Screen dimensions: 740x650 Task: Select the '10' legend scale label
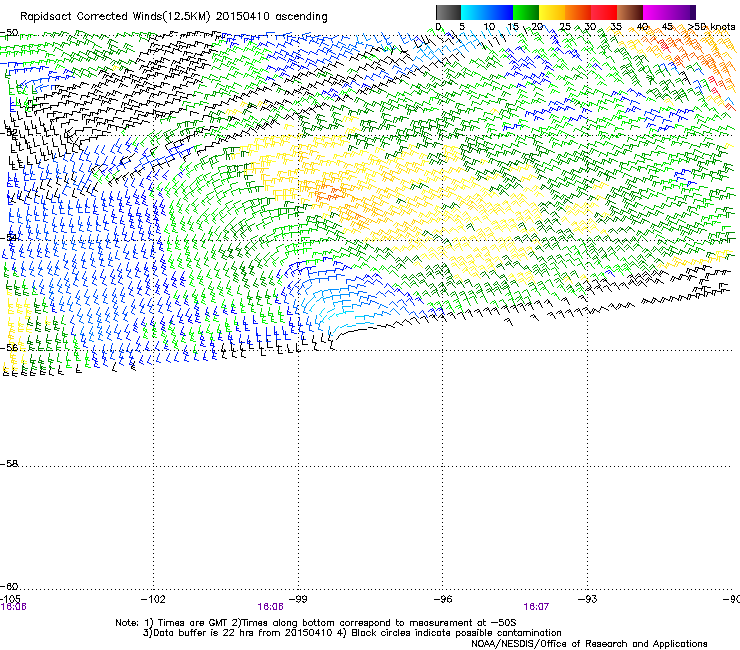click(489, 27)
